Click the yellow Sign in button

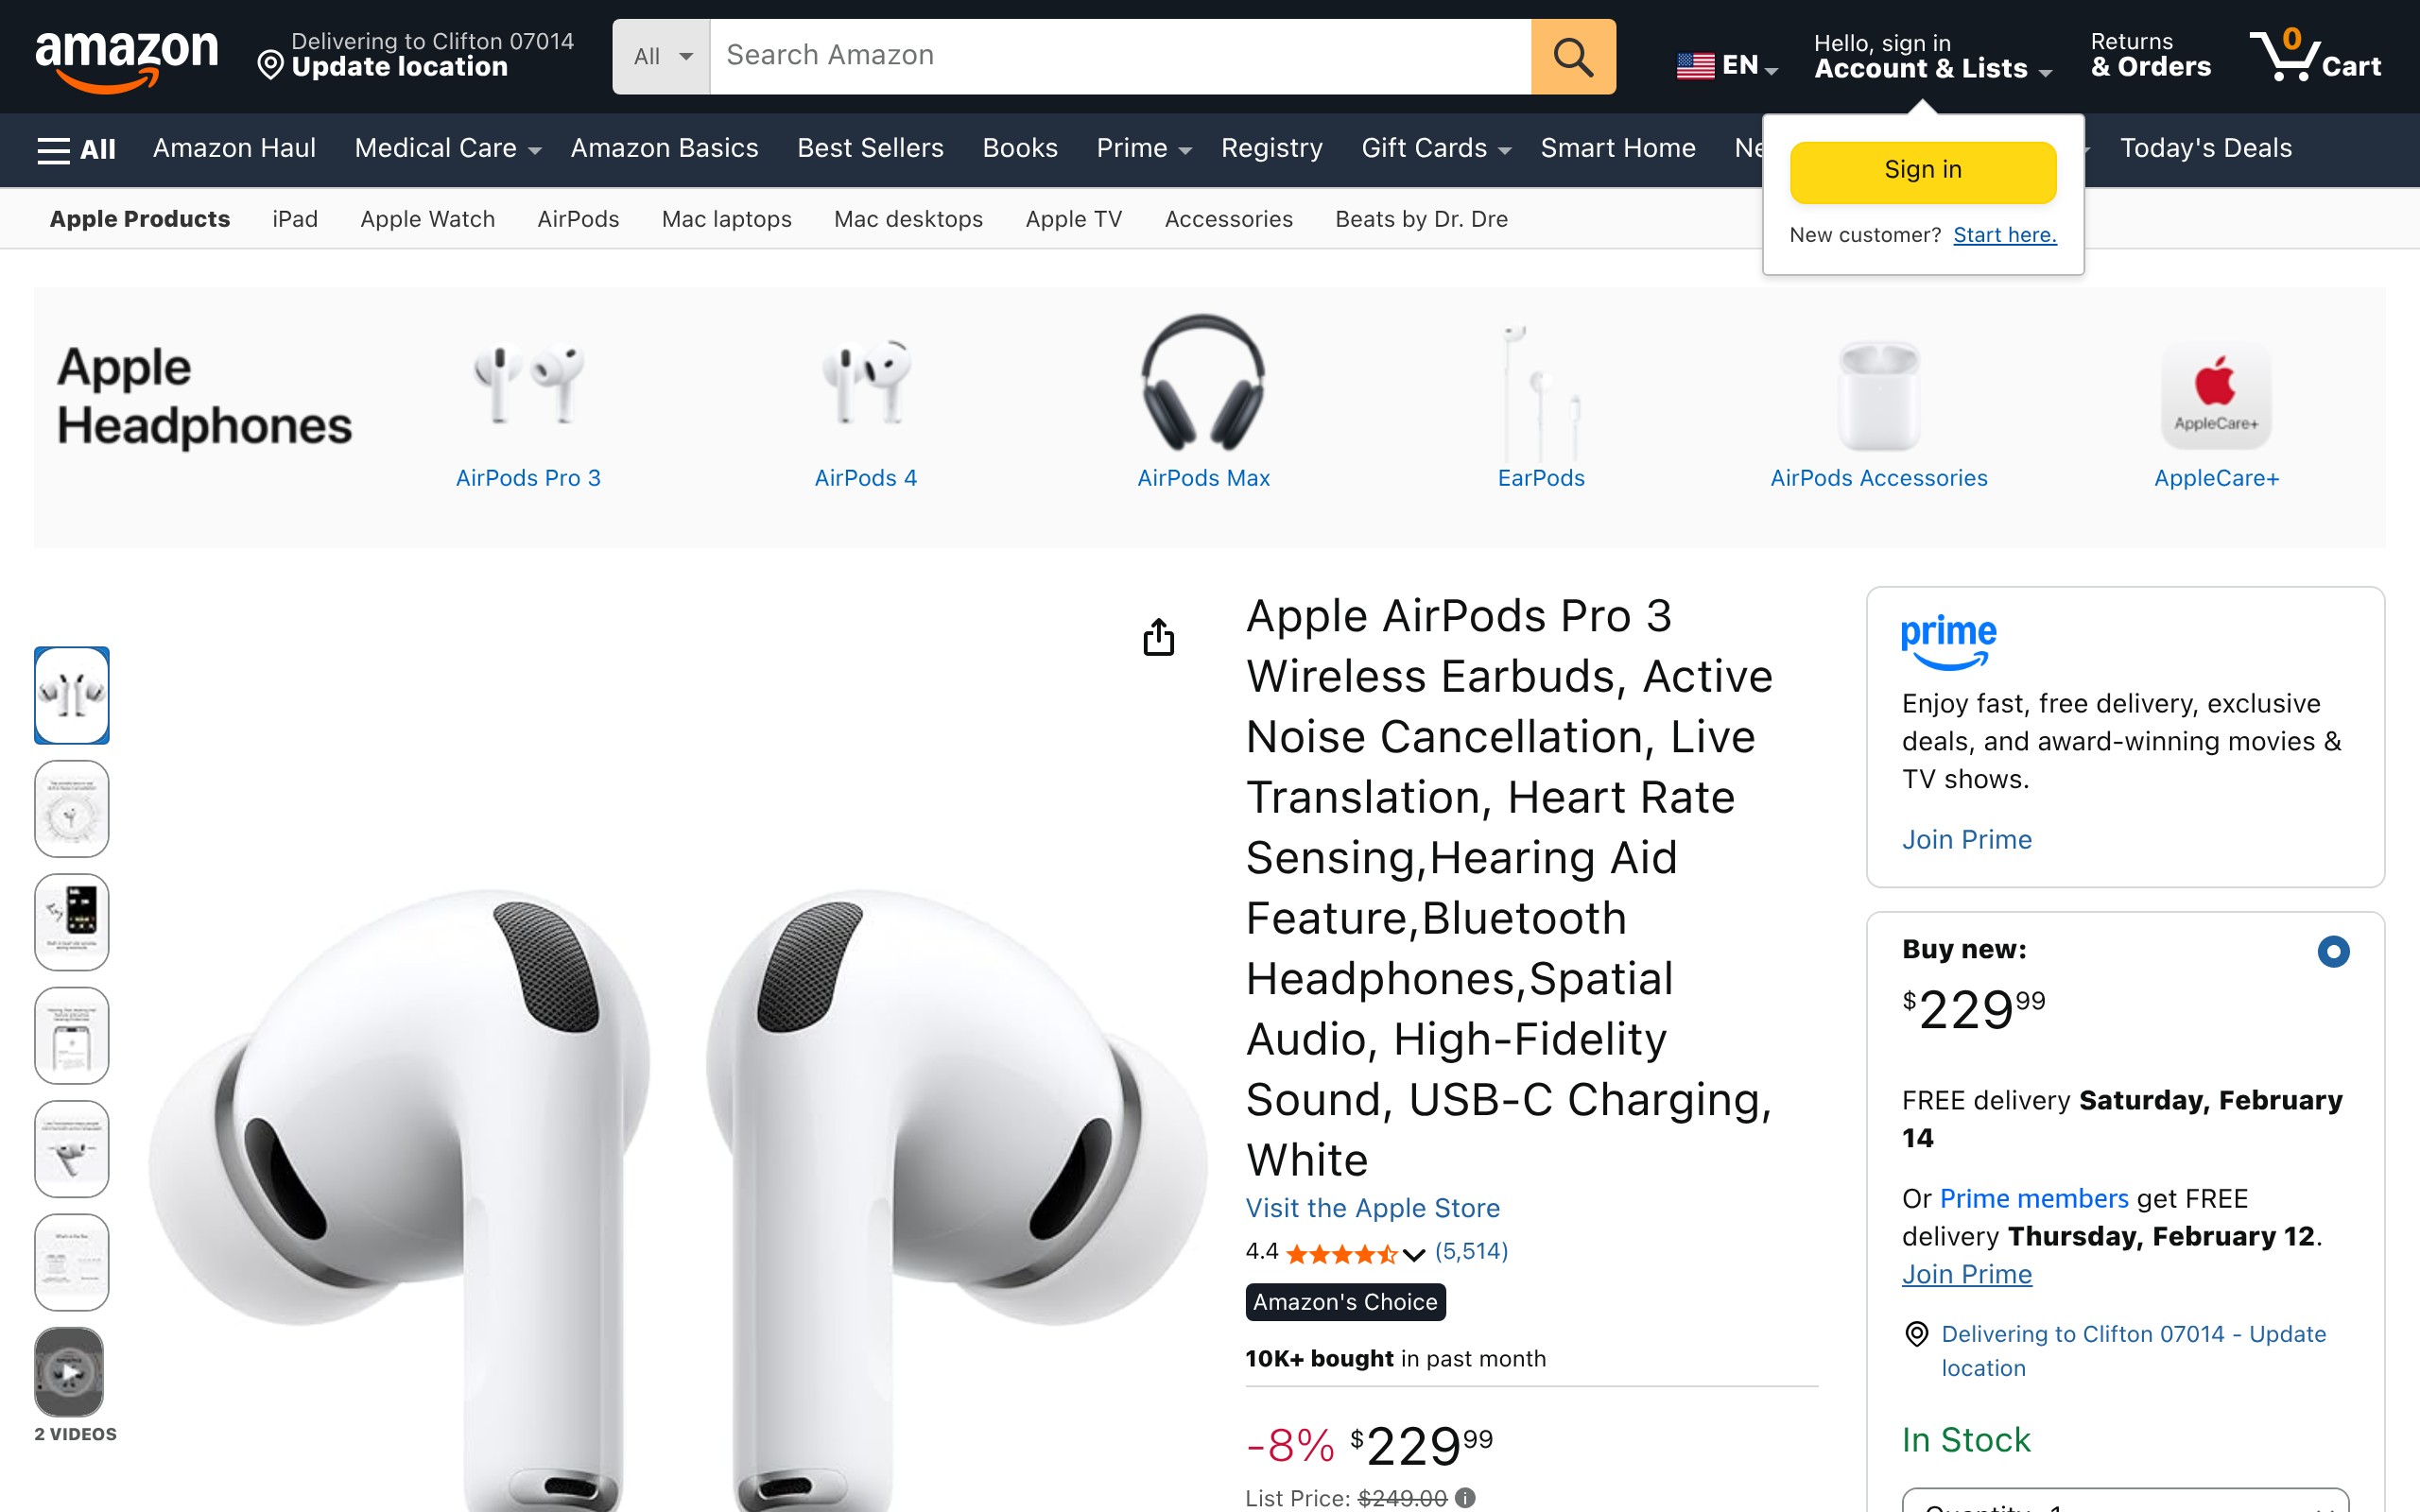1922,171
